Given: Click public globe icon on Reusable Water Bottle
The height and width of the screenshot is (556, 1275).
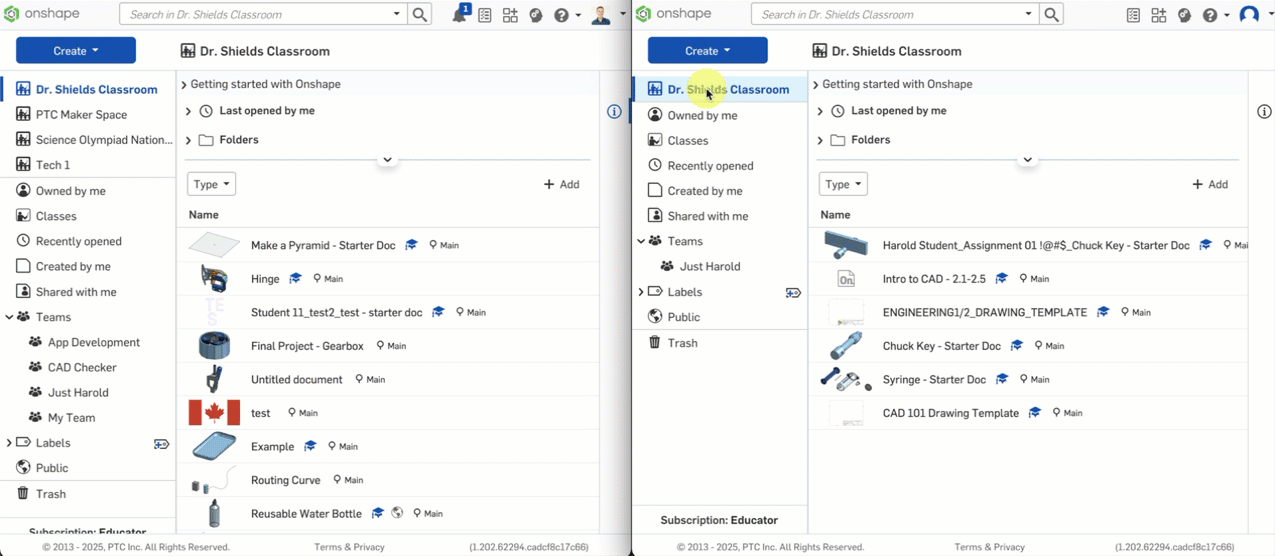Looking at the screenshot, I should point(397,513).
